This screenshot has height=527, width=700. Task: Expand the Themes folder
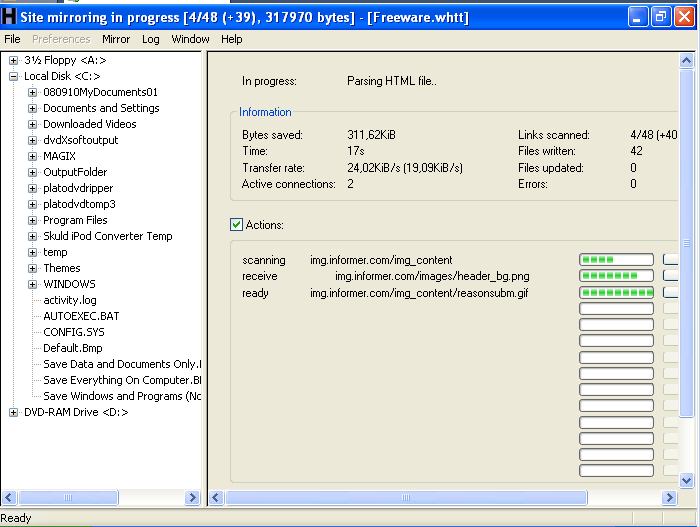click(x=32, y=268)
